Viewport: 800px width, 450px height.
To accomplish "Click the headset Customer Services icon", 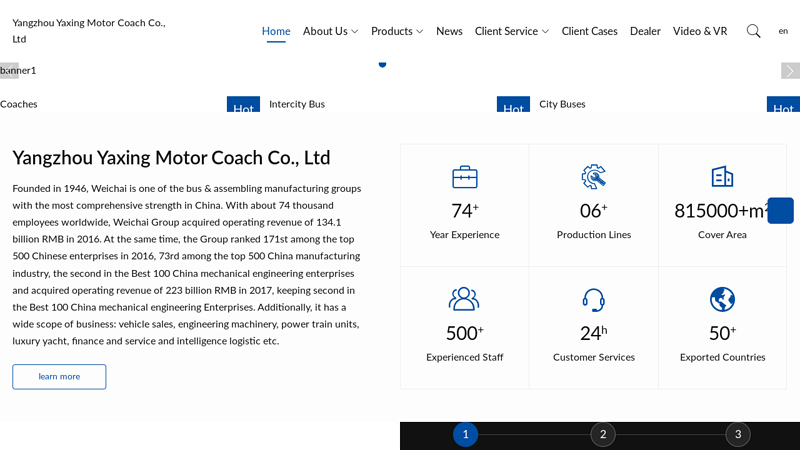I will click(x=593, y=299).
